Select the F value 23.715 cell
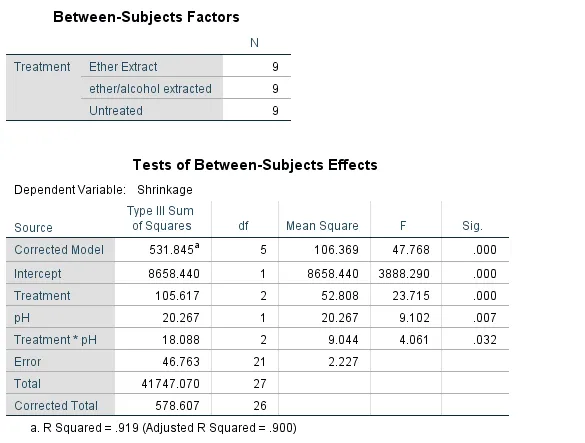The image size is (585, 443). point(411,296)
